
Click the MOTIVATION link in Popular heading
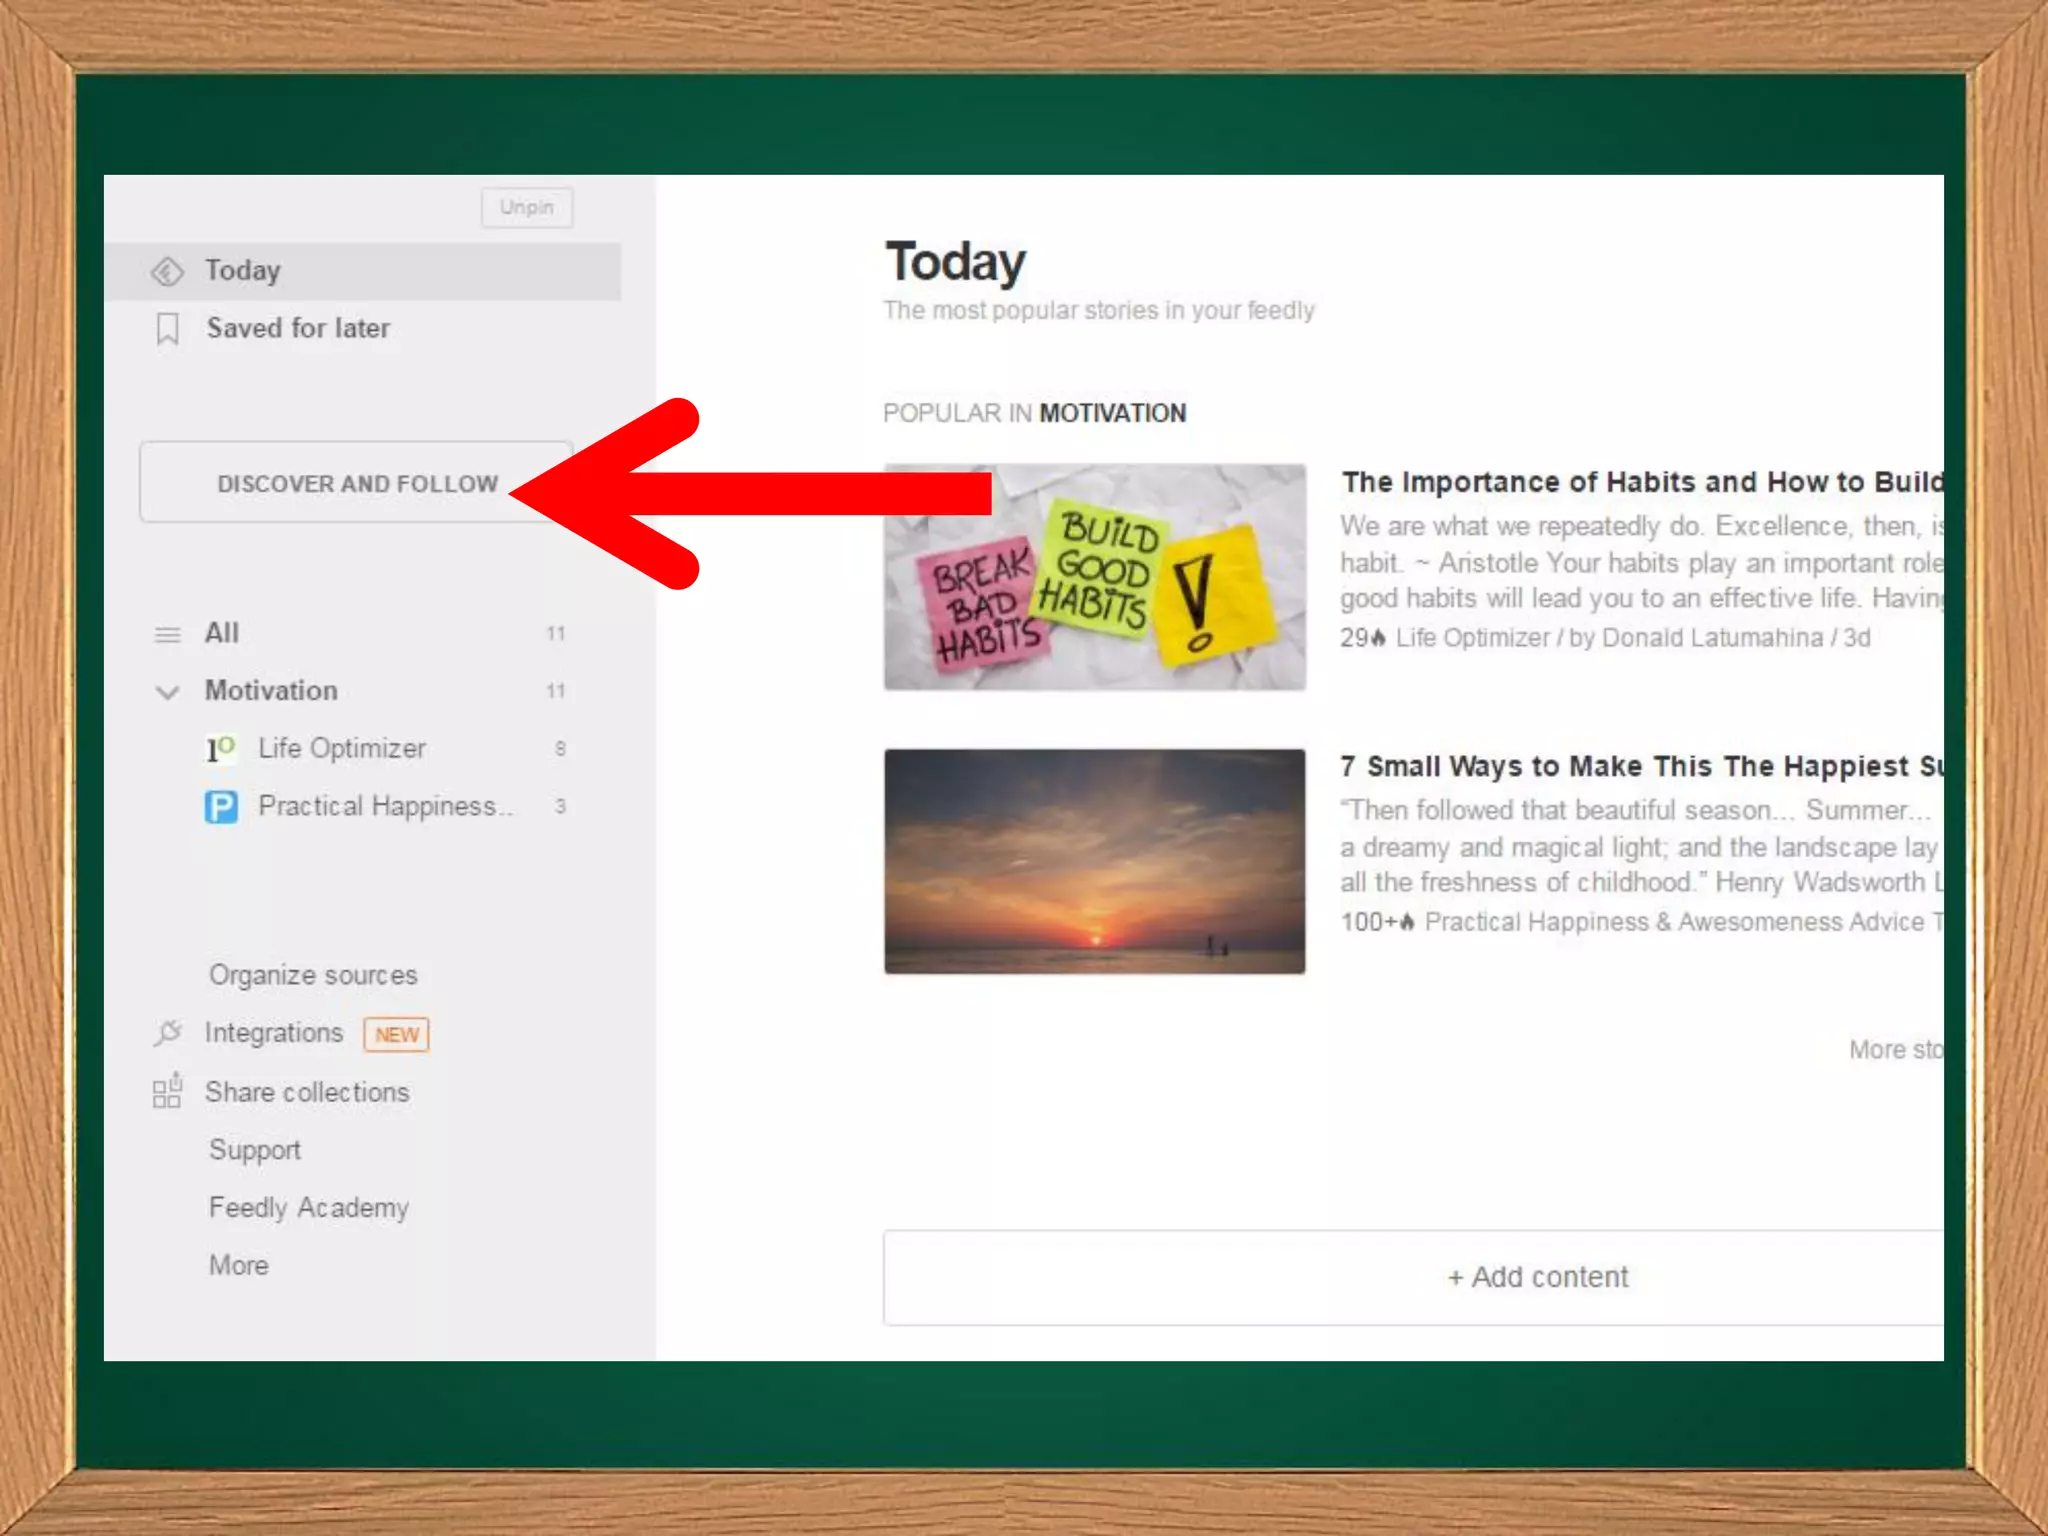point(1112,413)
